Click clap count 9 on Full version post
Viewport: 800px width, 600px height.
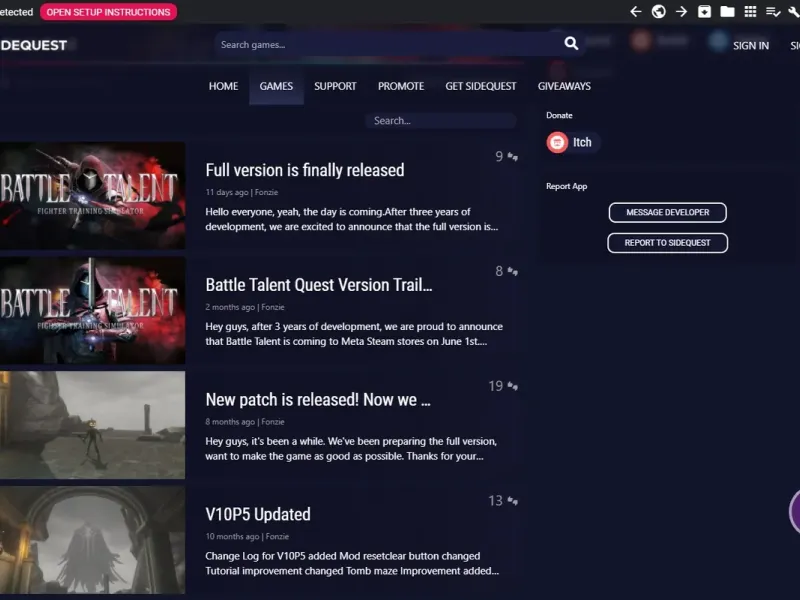(499, 157)
